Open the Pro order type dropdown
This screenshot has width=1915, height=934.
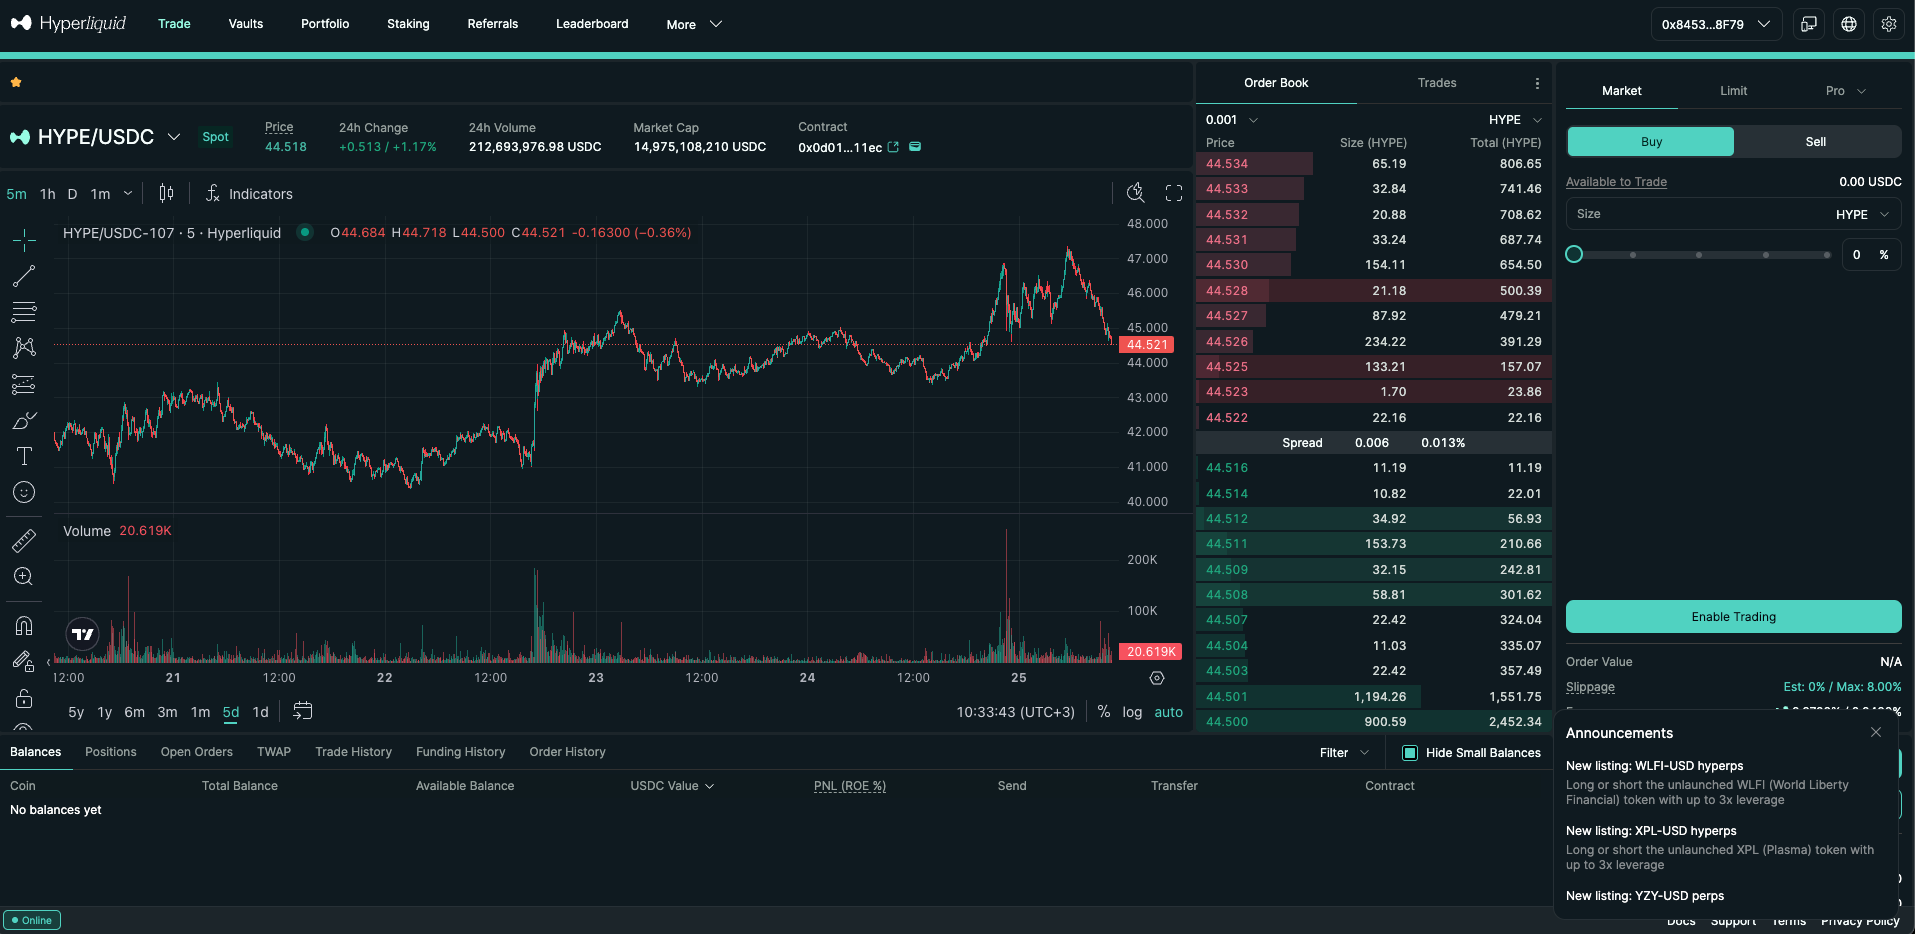(1845, 91)
